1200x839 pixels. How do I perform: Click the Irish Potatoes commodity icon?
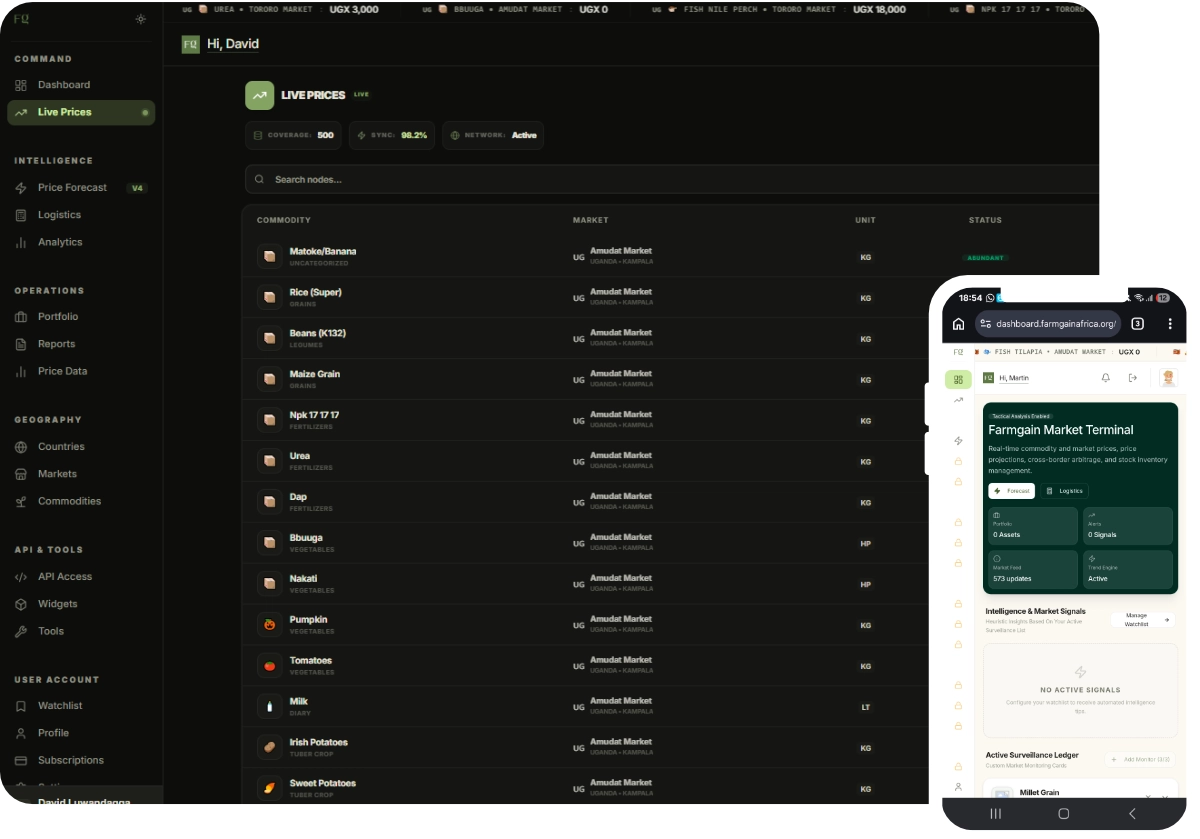coord(269,748)
